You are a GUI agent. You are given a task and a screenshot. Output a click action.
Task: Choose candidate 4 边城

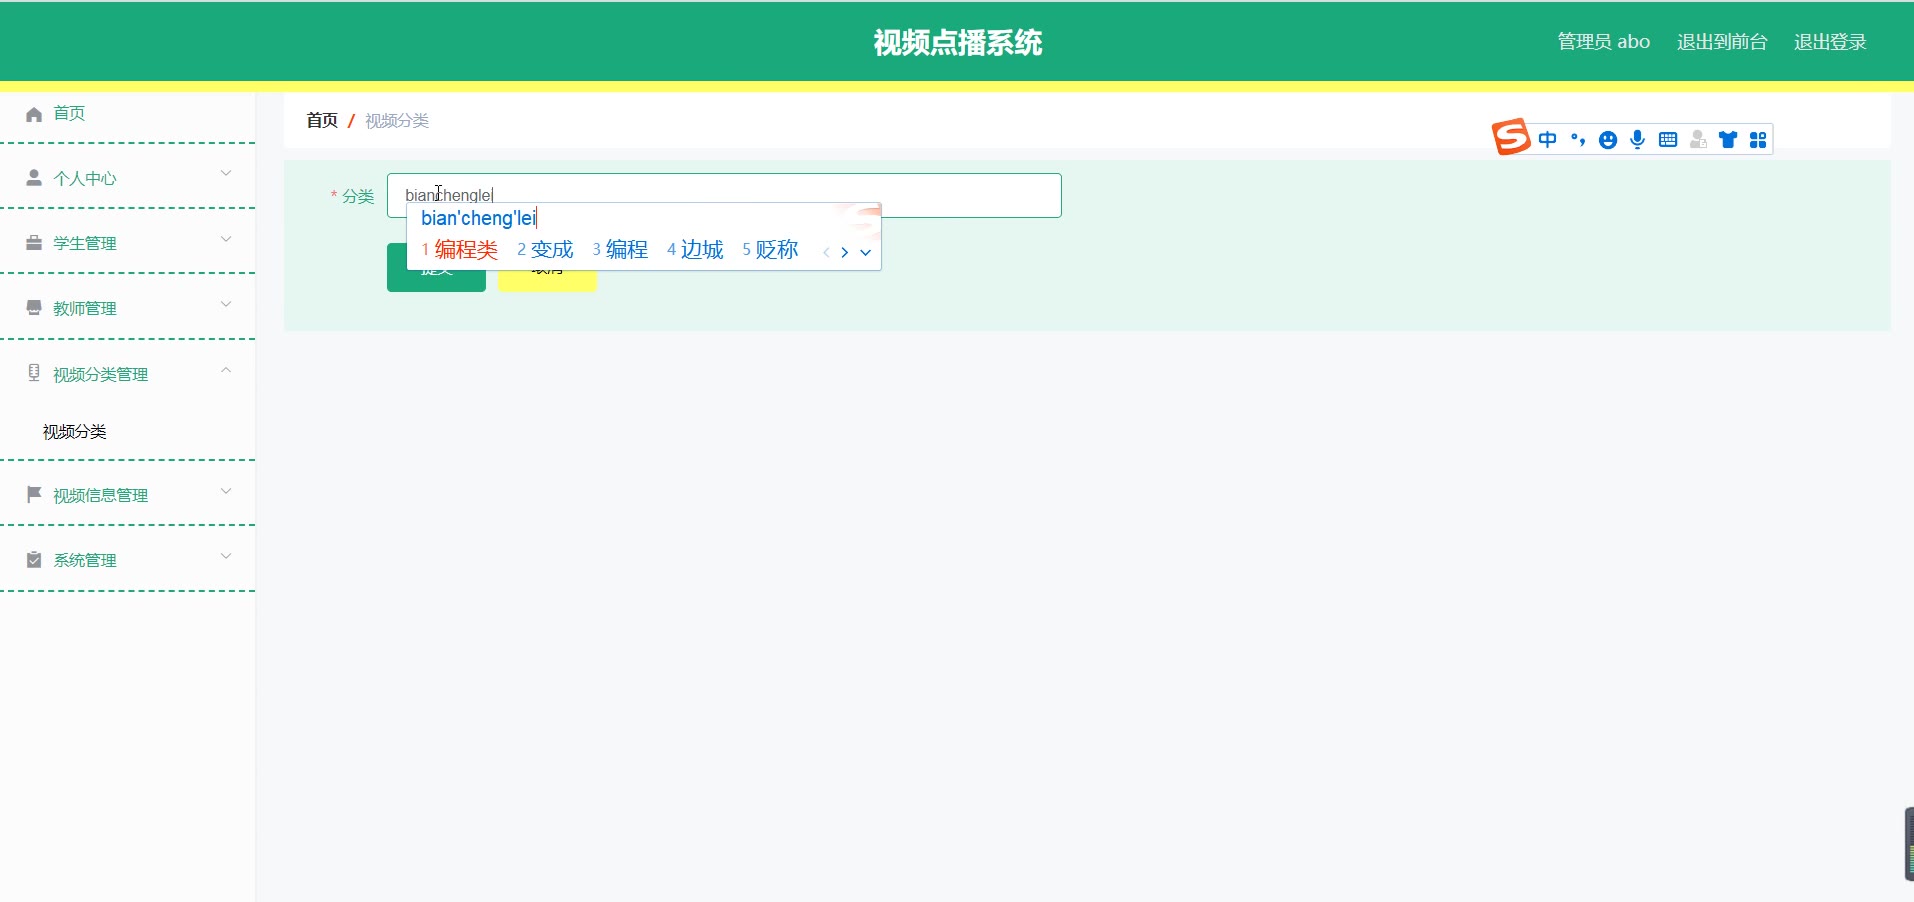coord(695,250)
